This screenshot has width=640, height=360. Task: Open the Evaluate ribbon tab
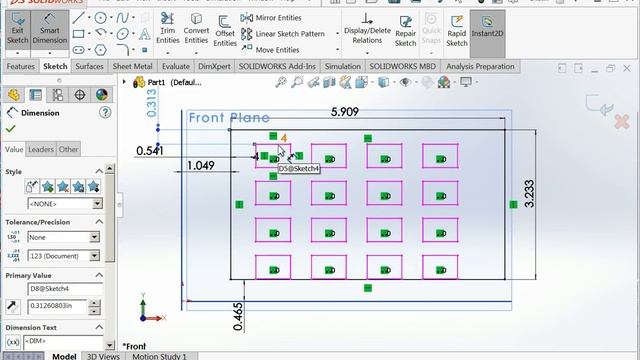click(x=176, y=66)
